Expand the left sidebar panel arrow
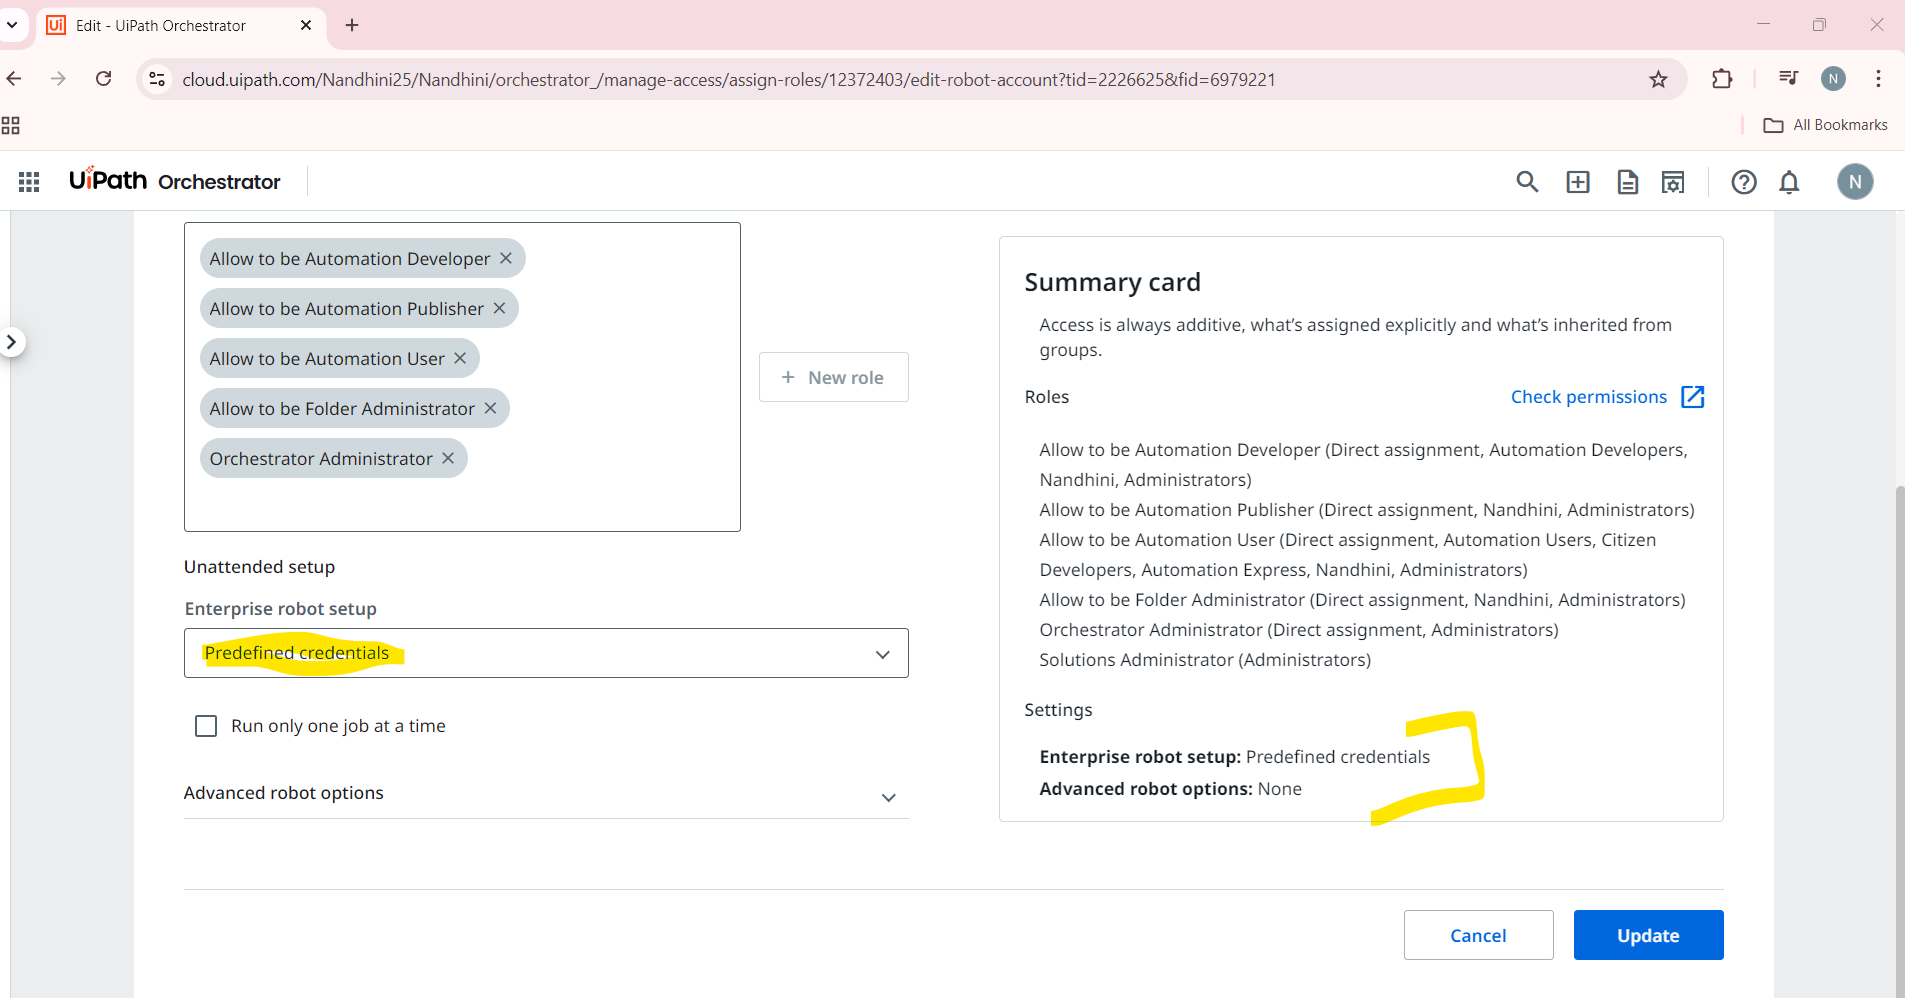 coord(11,342)
